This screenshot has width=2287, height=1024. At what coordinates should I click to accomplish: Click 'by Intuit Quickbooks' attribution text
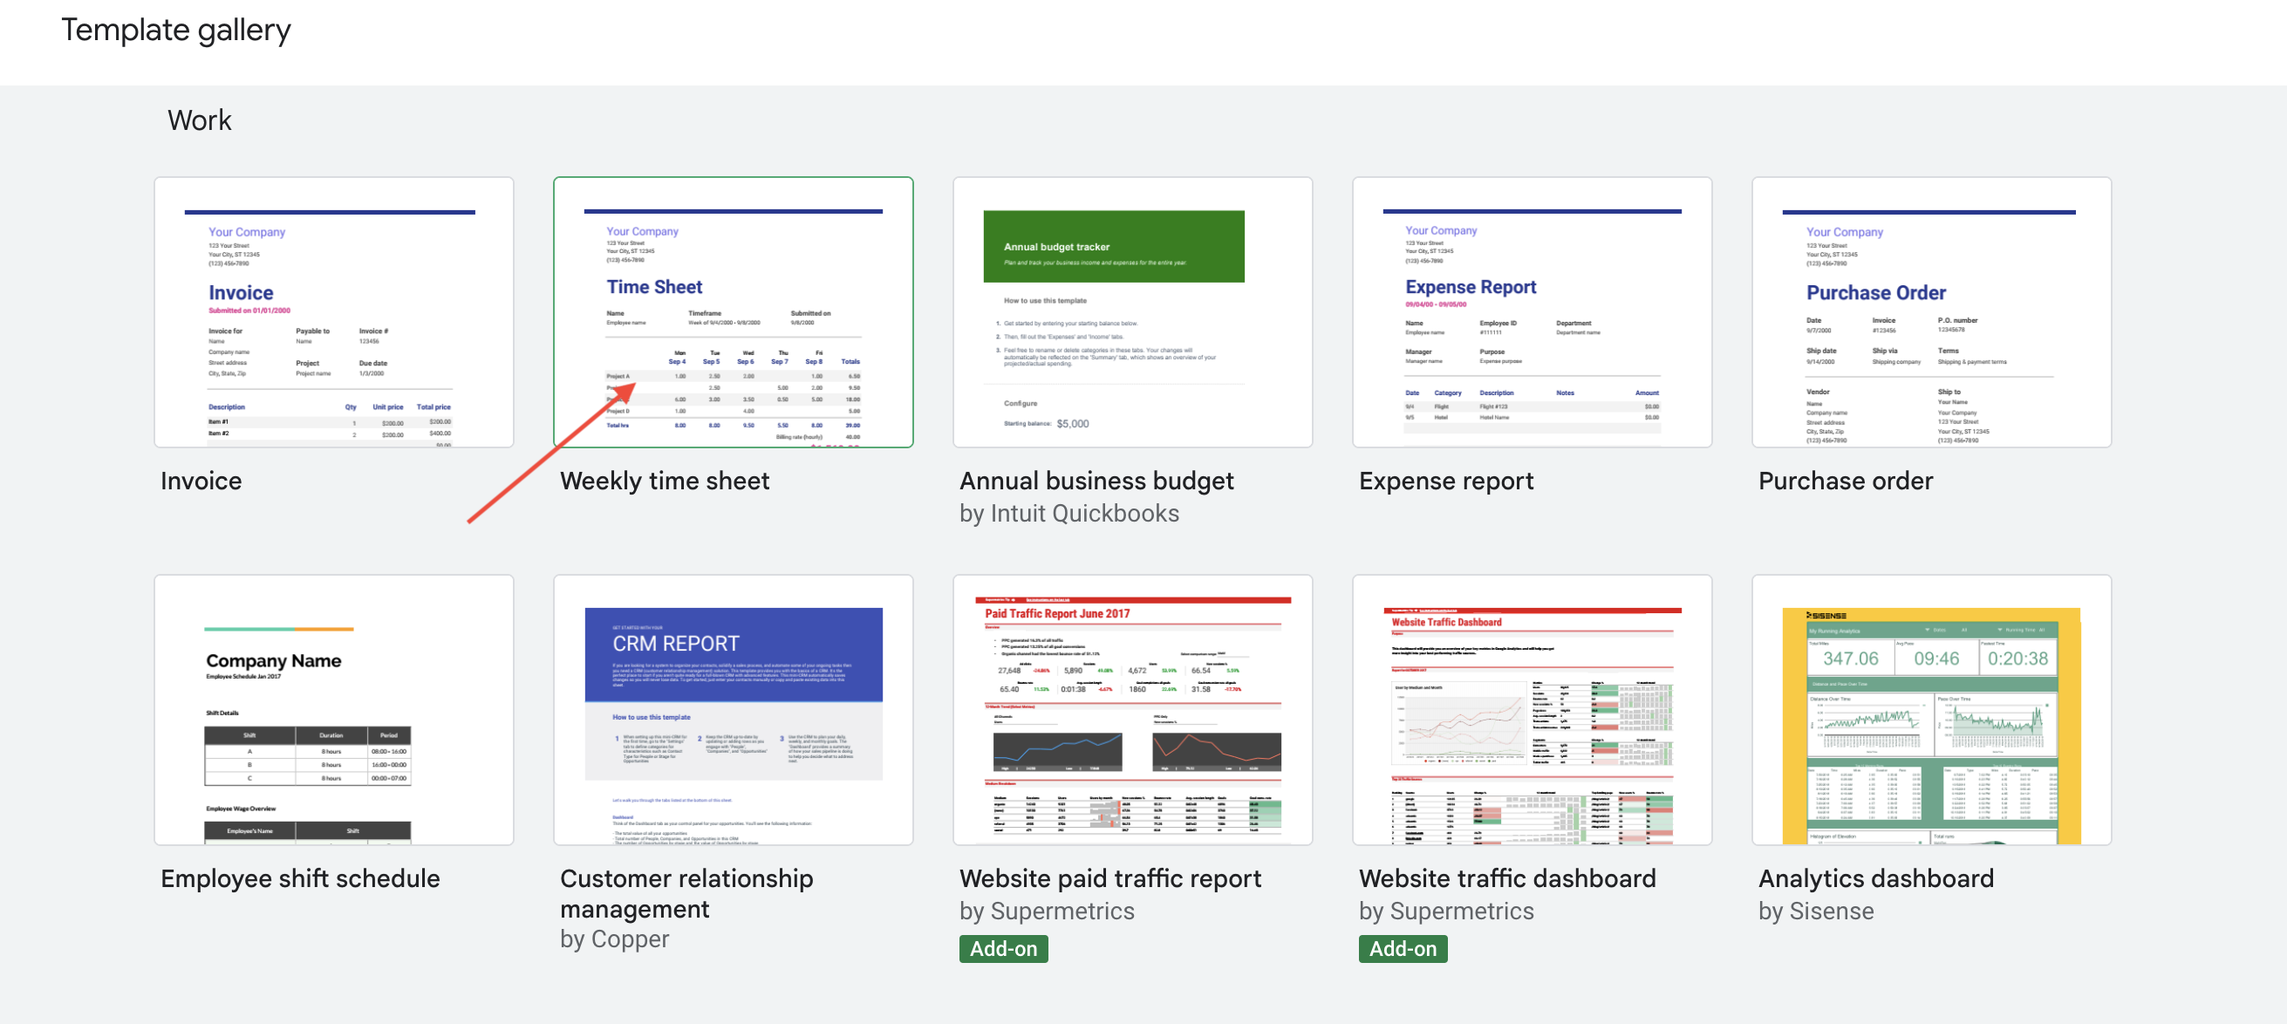[1069, 513]
